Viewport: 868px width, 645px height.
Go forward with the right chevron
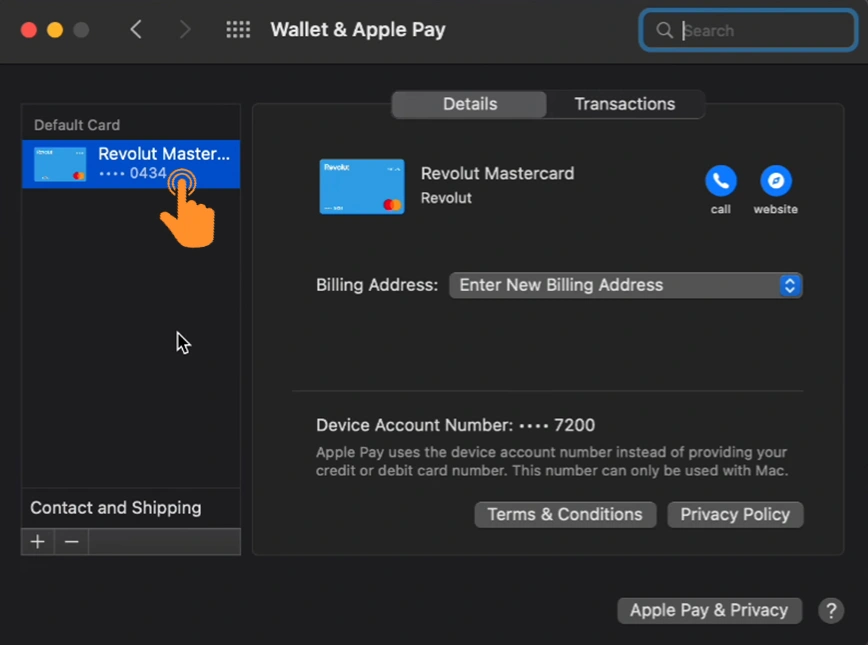[x=185, y=29]
